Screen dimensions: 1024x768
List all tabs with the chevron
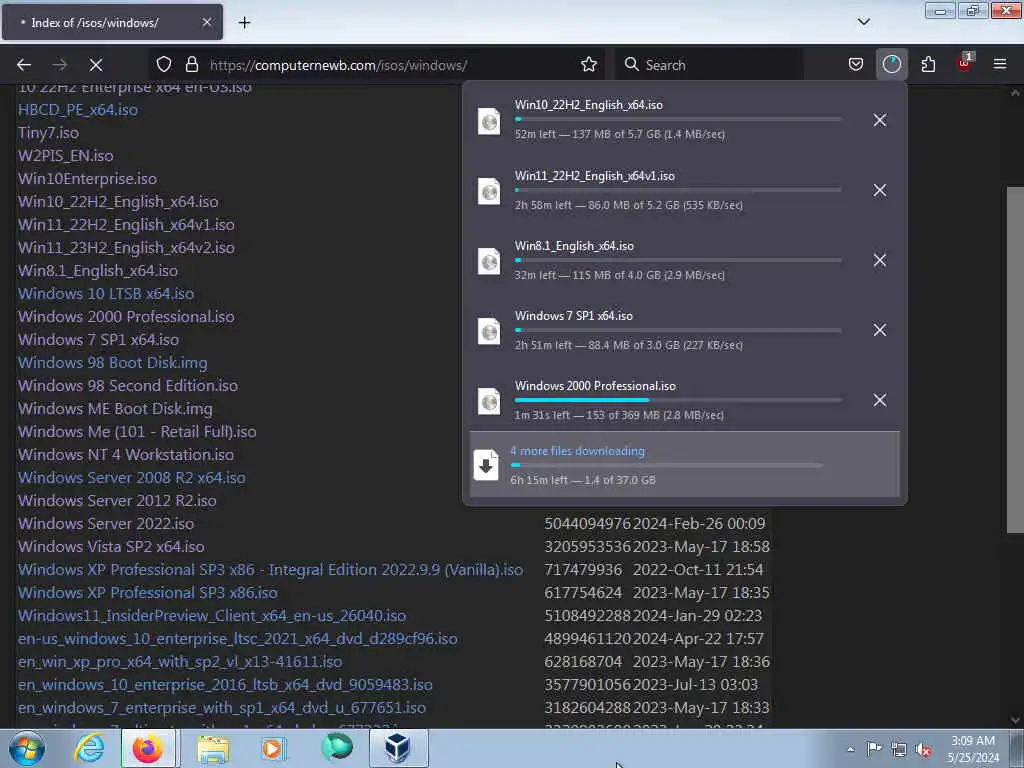863,22
